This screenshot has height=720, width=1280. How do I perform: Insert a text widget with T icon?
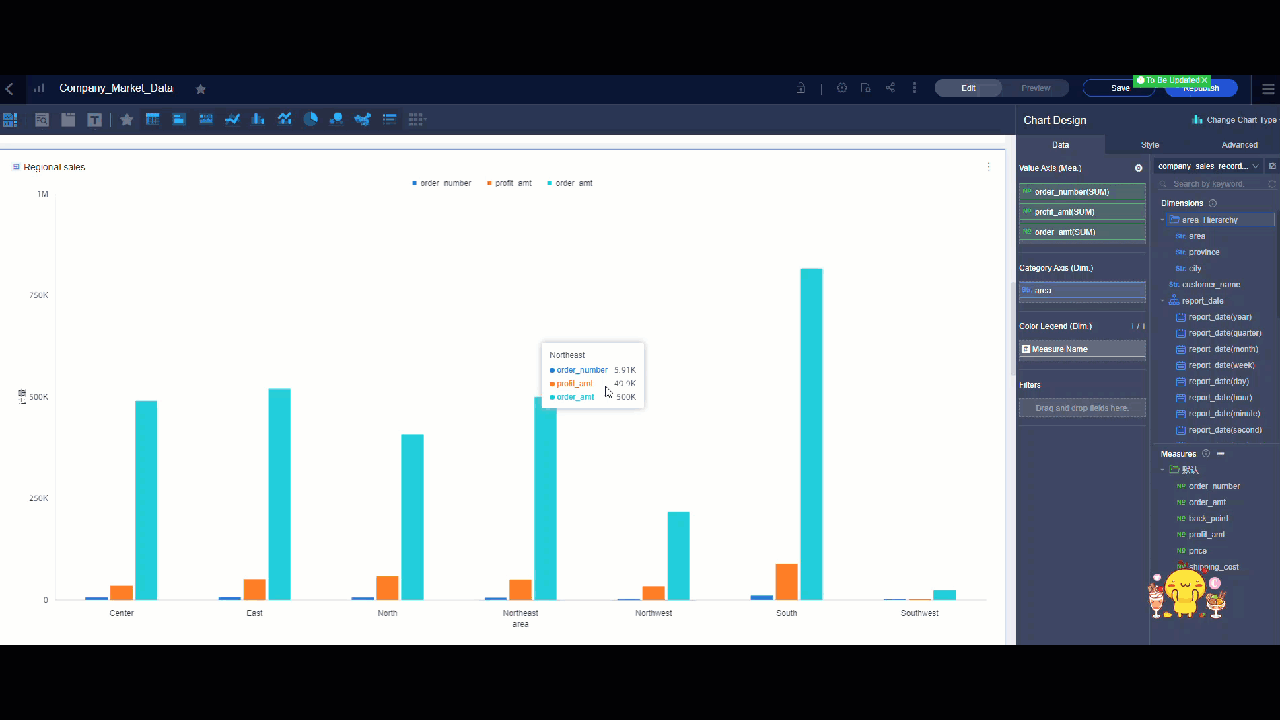[x=94, y=120]
